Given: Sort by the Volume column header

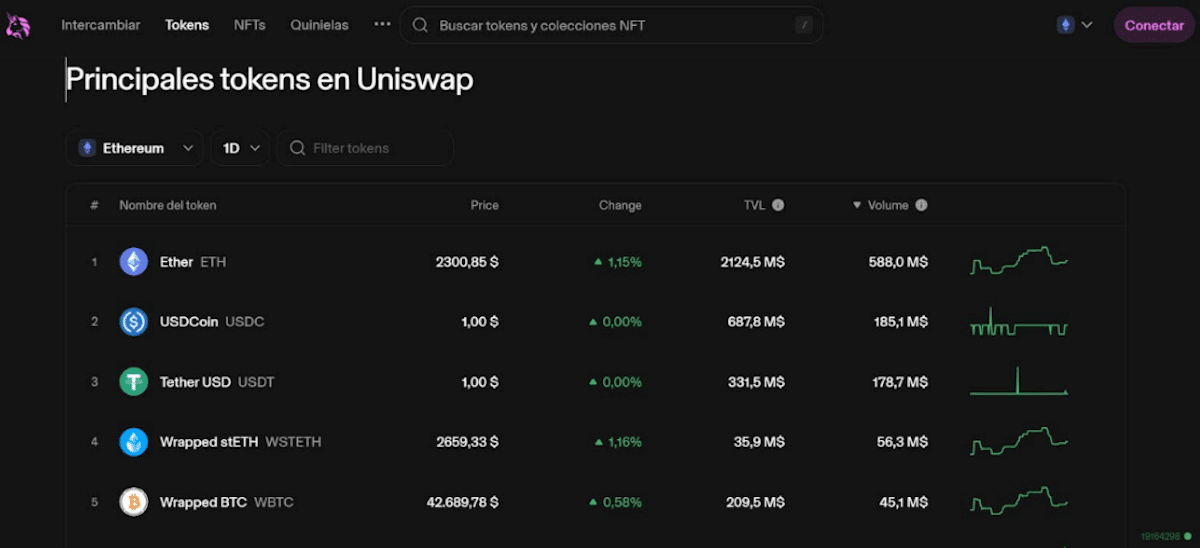Looking at the screenshot, I should (x=888, y=205).
